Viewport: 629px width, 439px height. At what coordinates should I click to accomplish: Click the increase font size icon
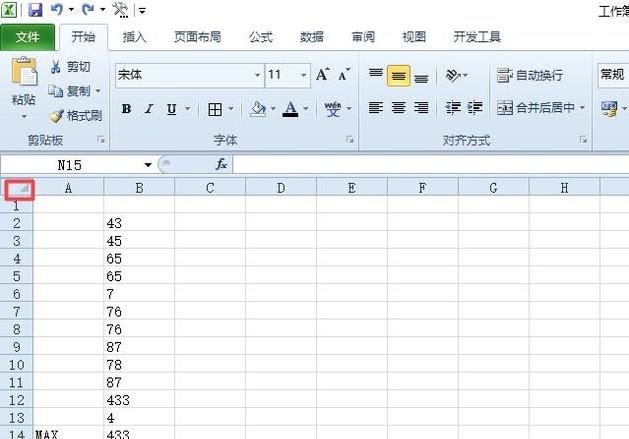click(x=323, y=74)
